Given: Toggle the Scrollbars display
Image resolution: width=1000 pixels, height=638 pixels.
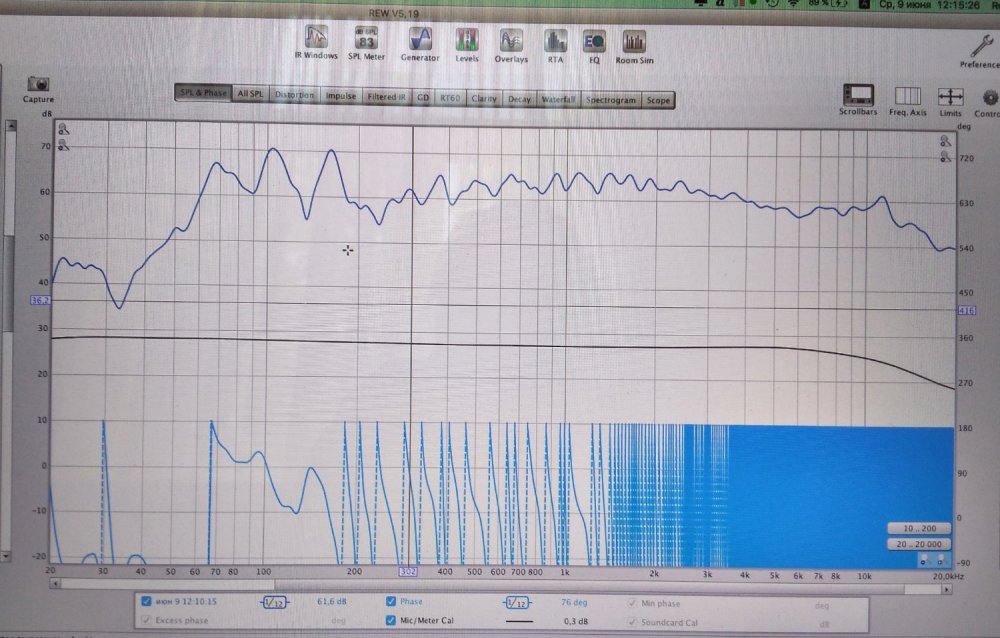Looking at the screenshot, I should [858, 97].
